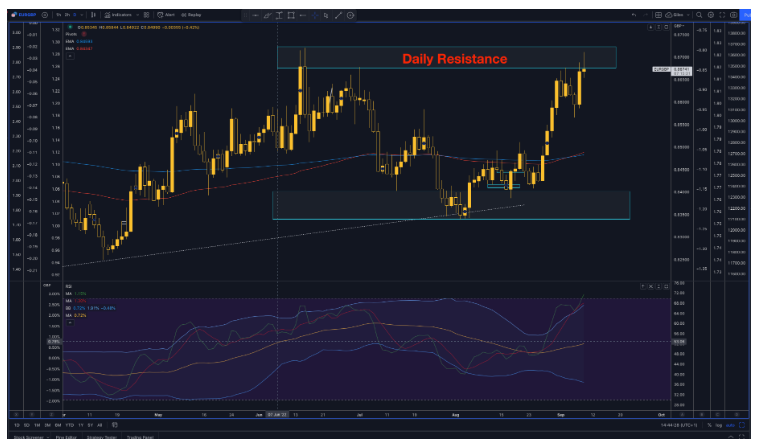Image resolution: width=761 pixels, height=448 pixels.
Task: Expand the indicators favorites dropdown arrow
Action: click(x=138, y=15)
